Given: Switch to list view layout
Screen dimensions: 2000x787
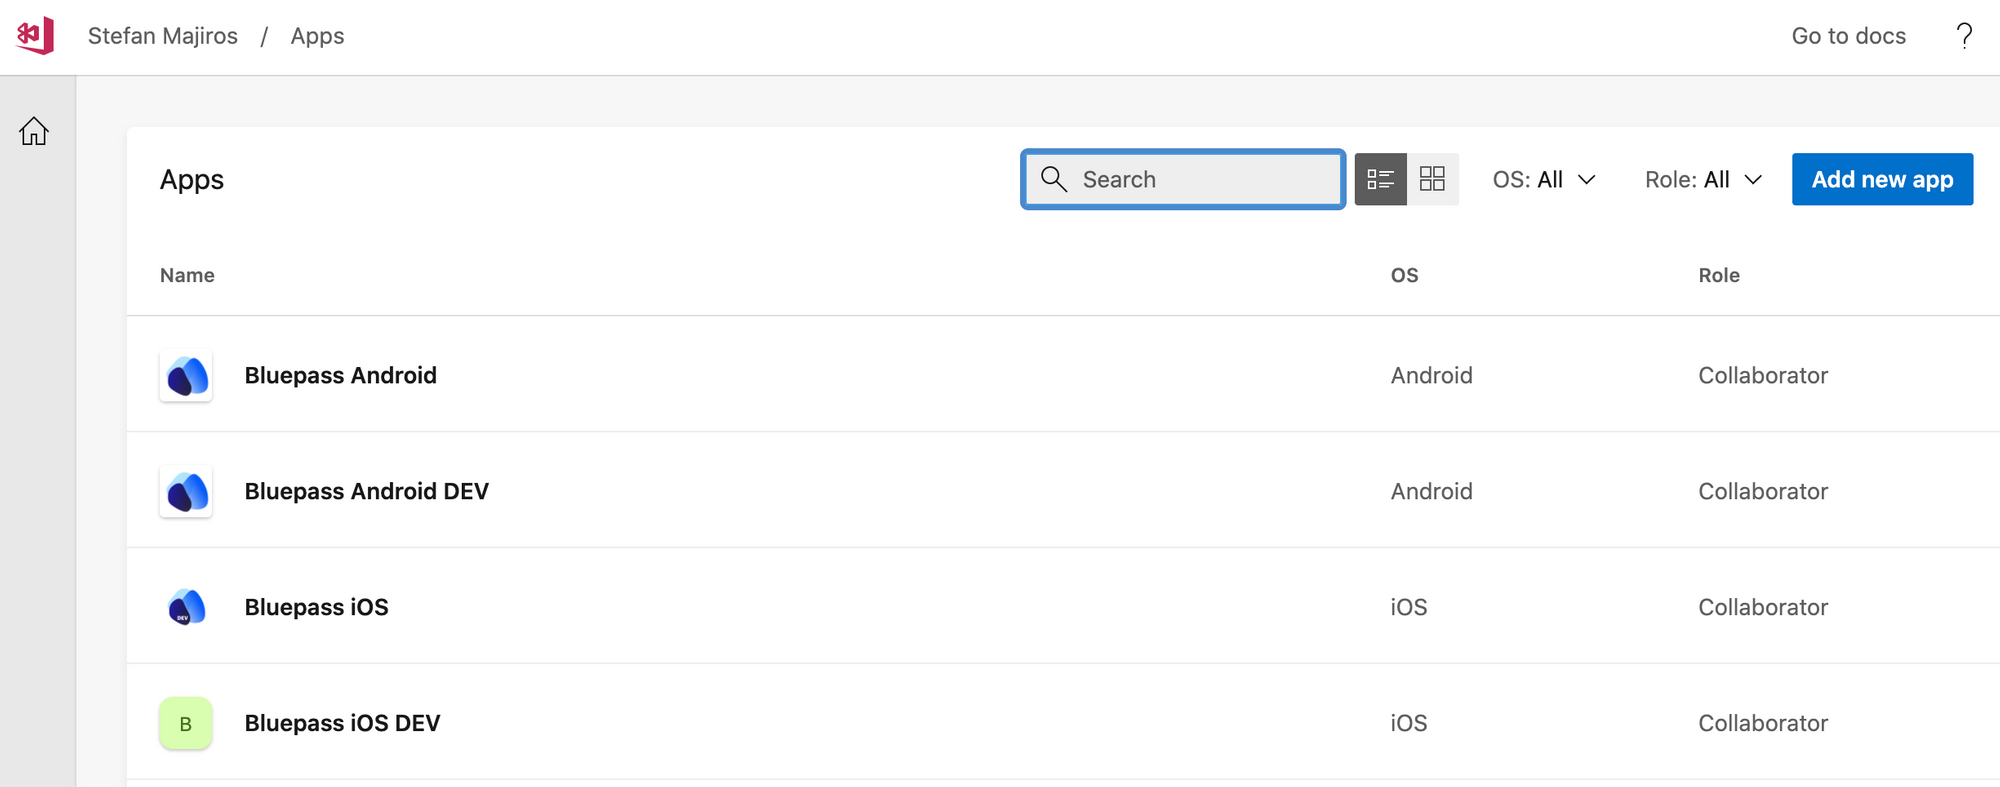Looking at the screenshot, I should pyautogui.click(x=1381, y=179).
